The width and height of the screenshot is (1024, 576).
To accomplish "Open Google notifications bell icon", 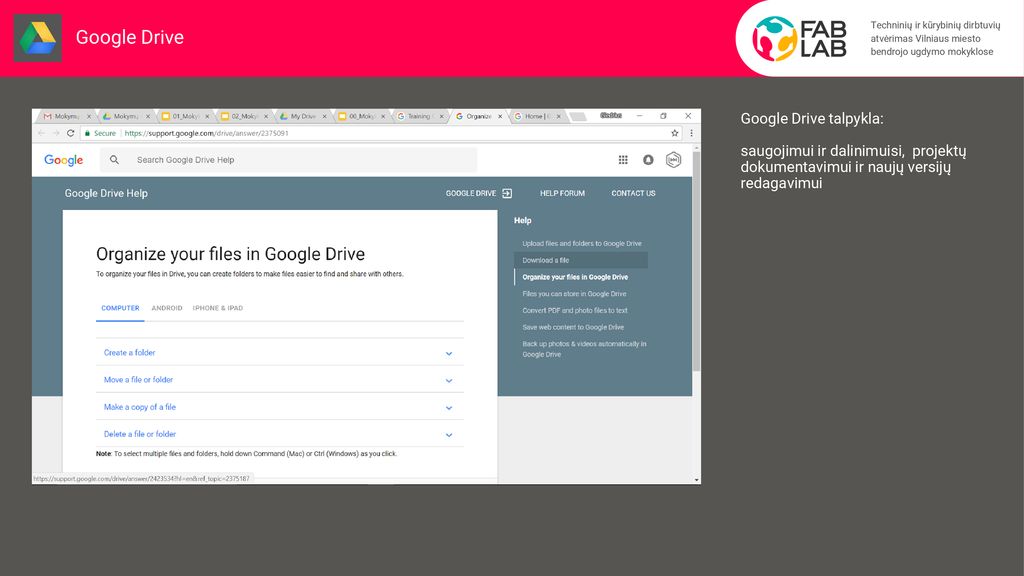I will 648,160.
